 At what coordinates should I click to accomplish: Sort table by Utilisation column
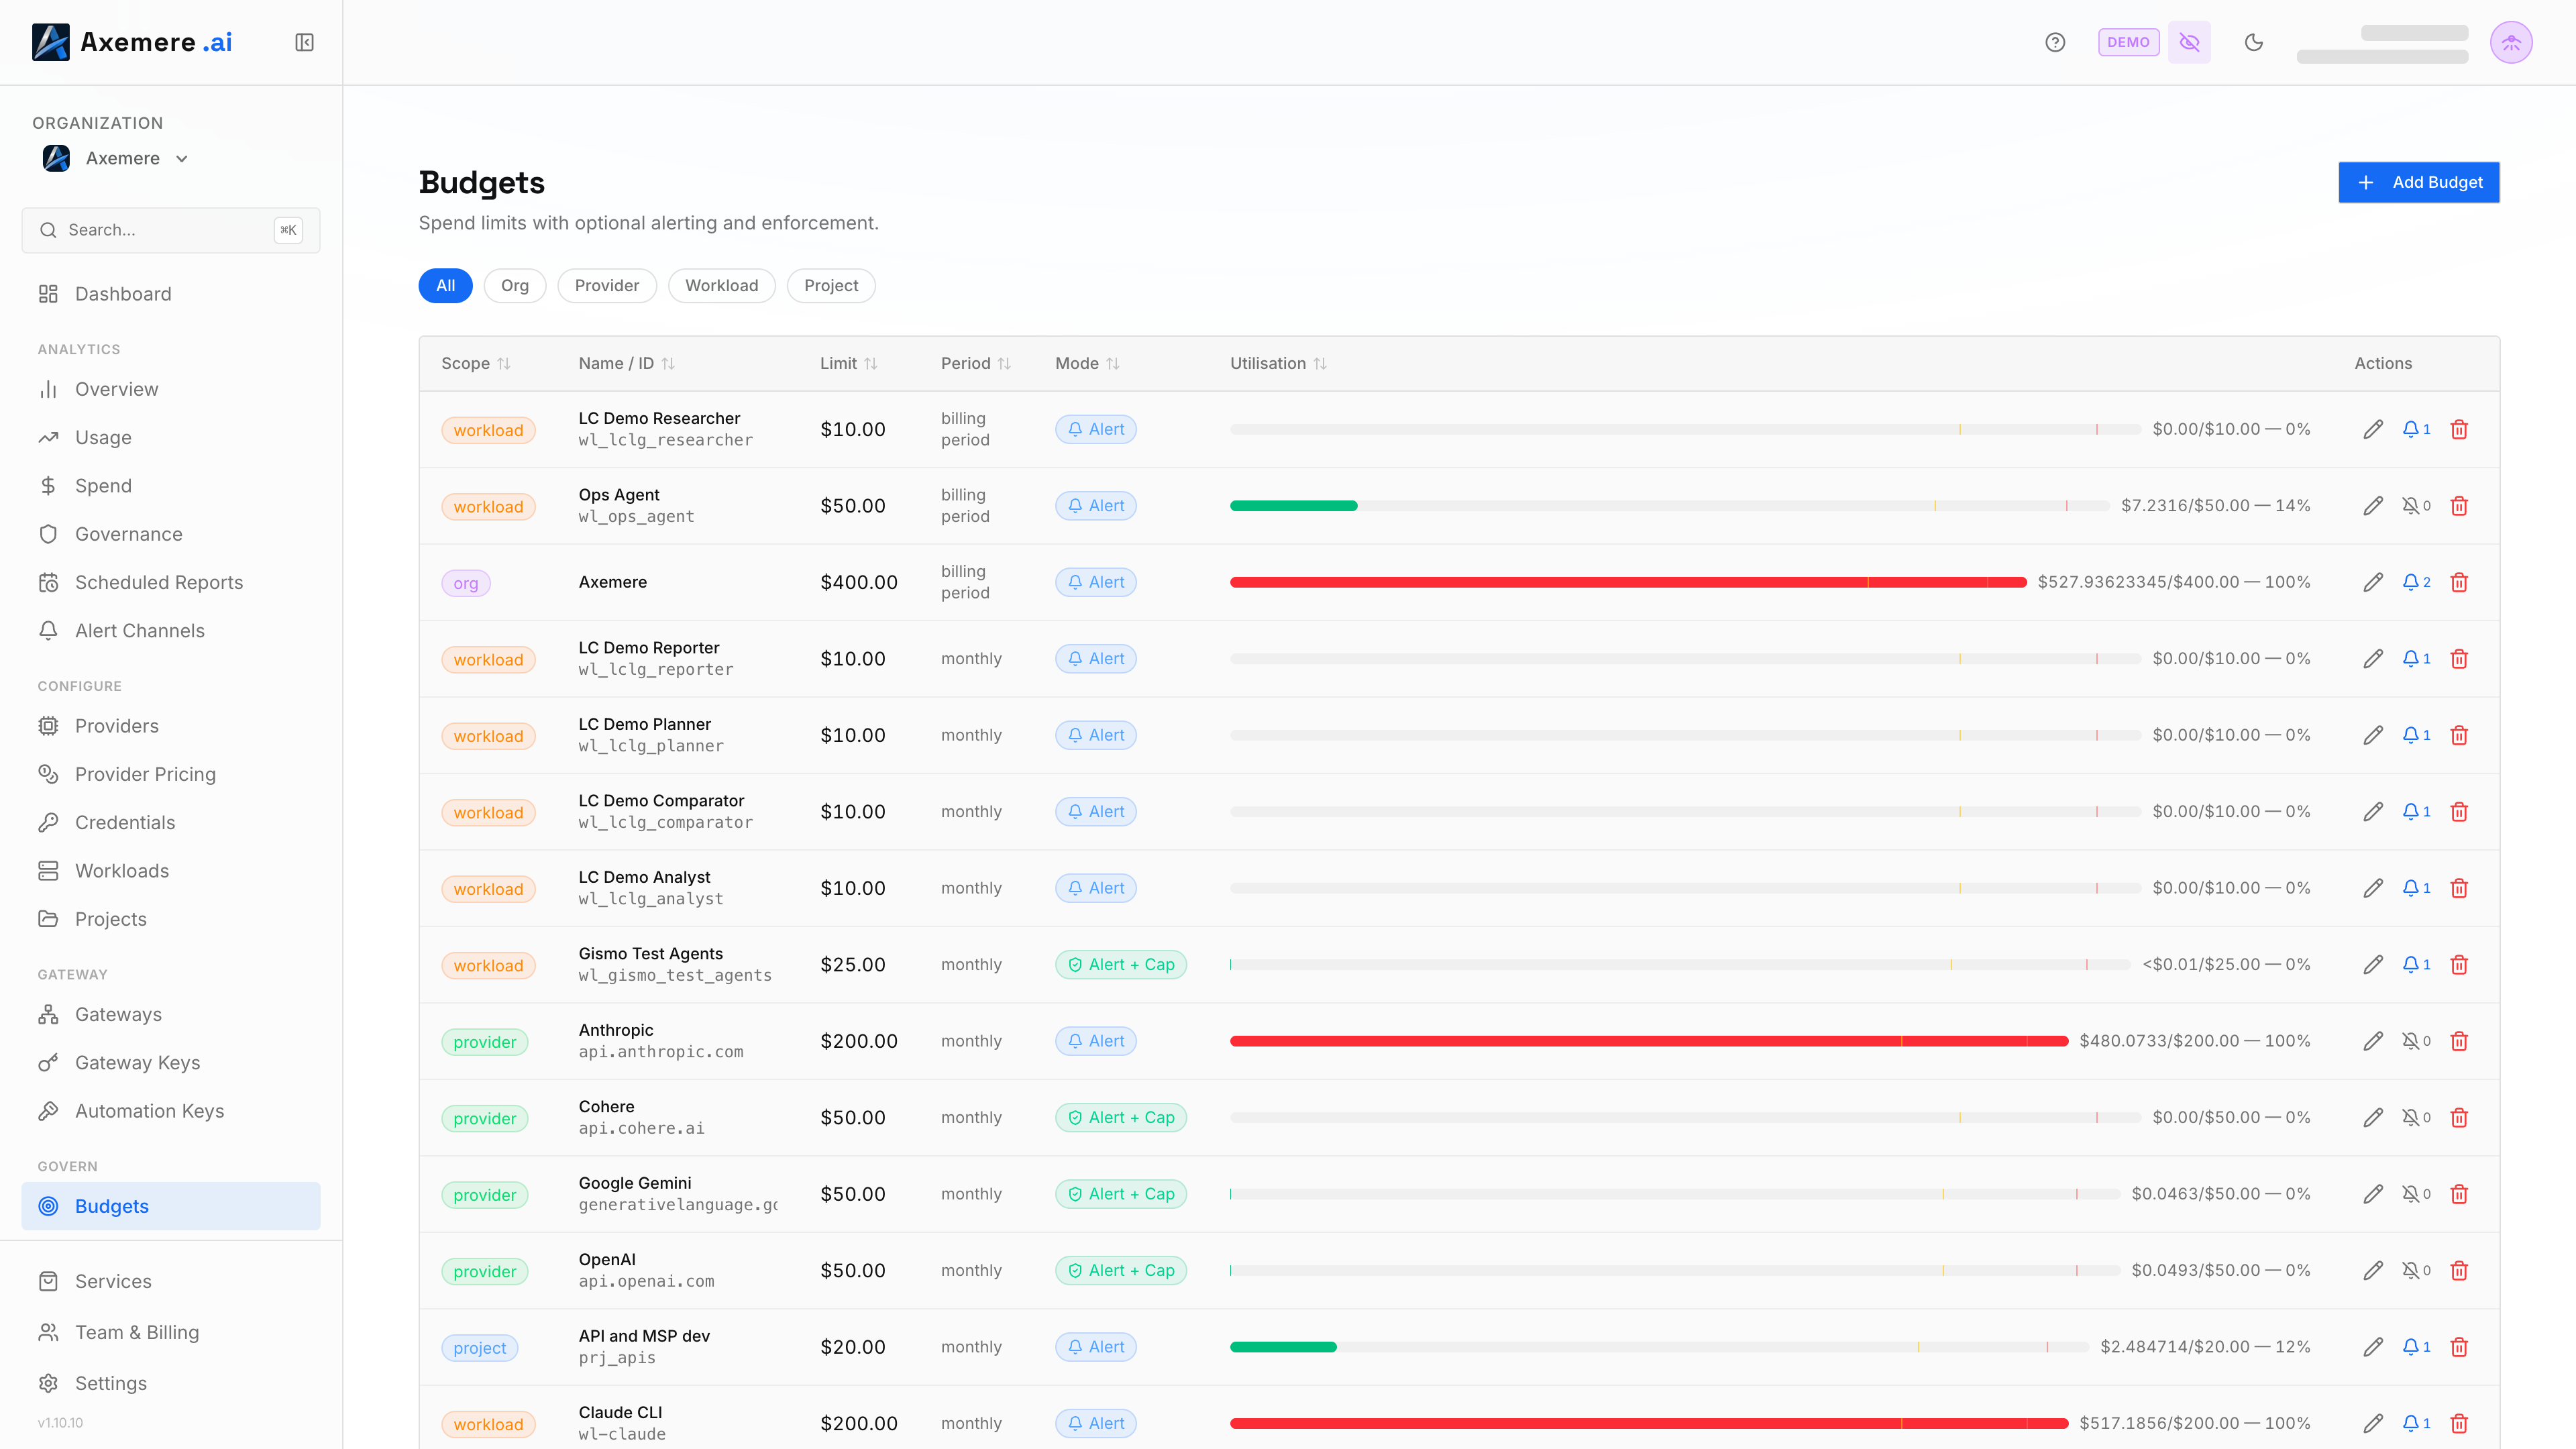[1278, 363]
